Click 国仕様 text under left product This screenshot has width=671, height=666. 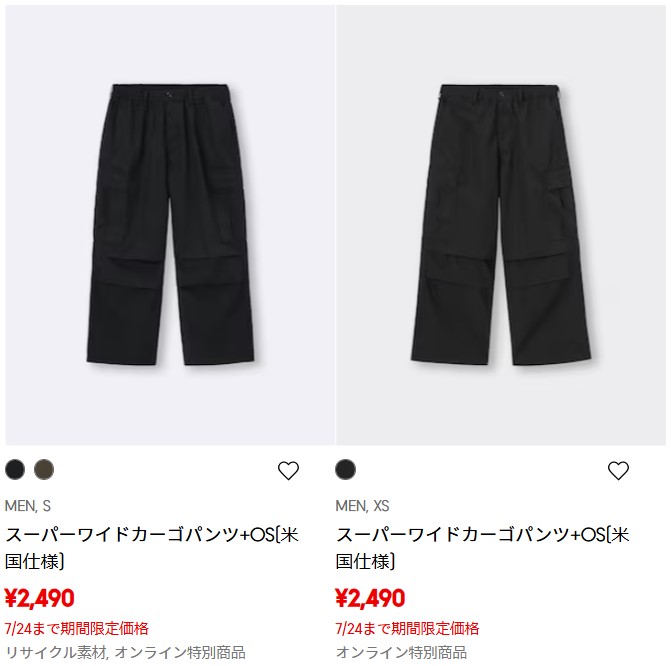pyautogui.click(x=32, y=562)
